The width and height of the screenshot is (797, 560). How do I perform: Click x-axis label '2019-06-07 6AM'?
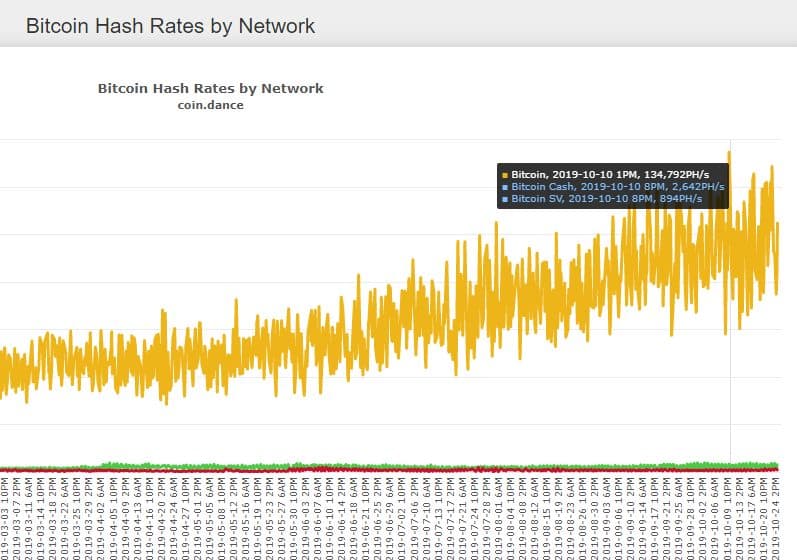point(318,518)
